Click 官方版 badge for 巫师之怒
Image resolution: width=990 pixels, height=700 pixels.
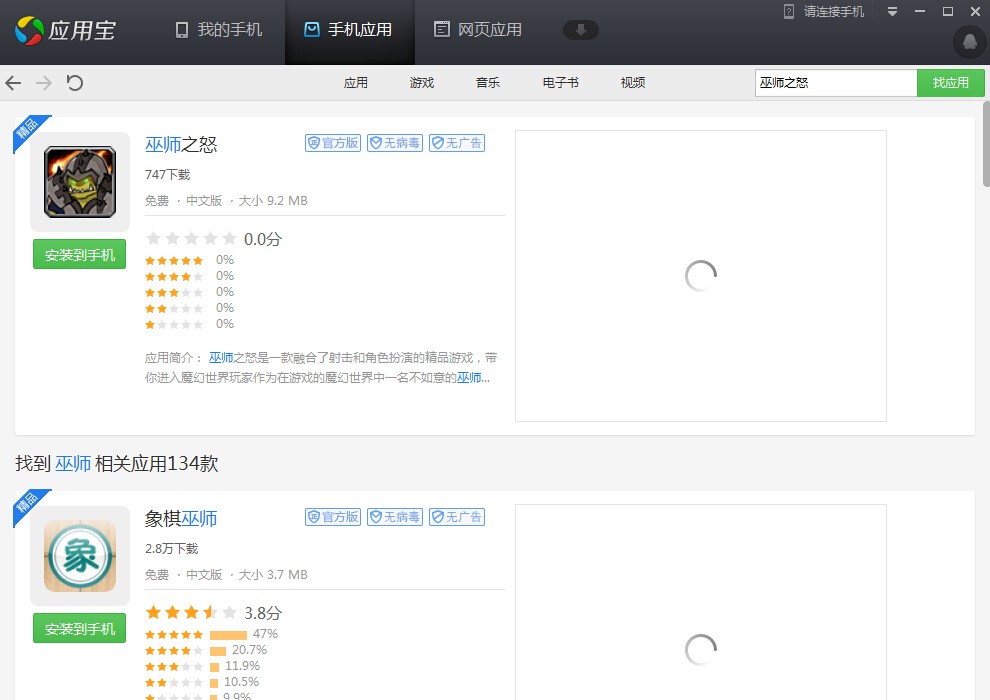[x=333, y=143]
